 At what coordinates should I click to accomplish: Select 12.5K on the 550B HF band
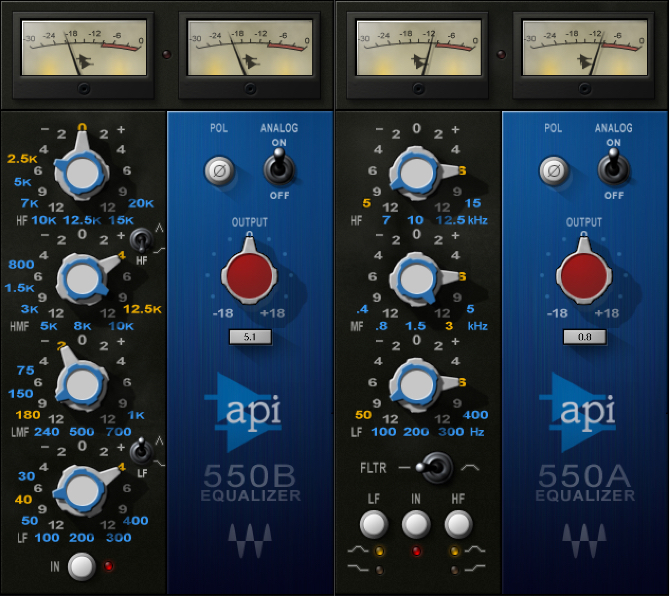(x=82, y=220)
